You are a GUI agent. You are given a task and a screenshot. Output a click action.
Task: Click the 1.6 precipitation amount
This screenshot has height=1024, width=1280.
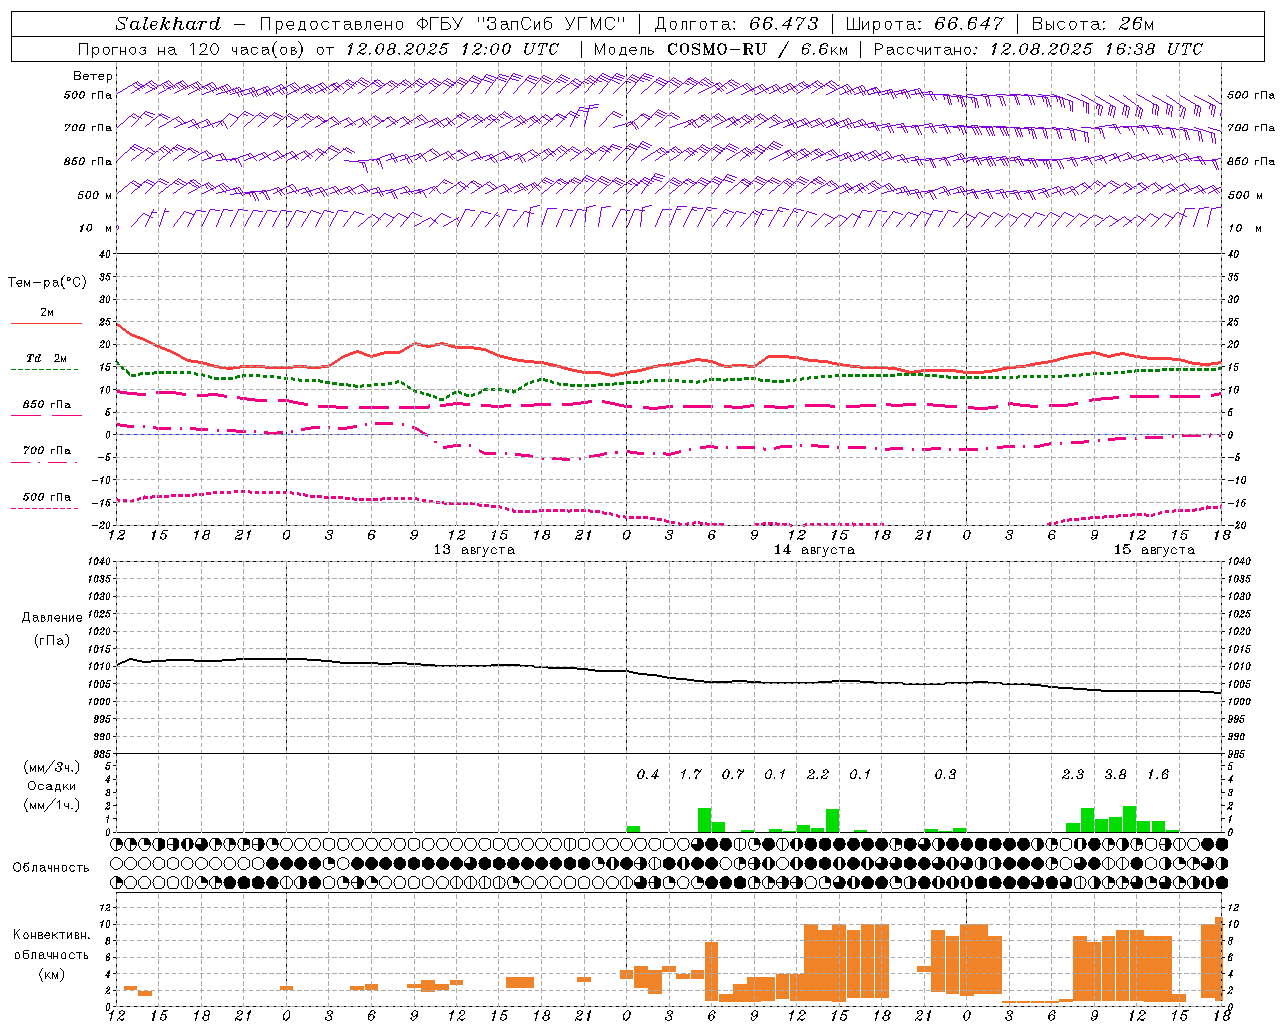[x=1158, y=774]
